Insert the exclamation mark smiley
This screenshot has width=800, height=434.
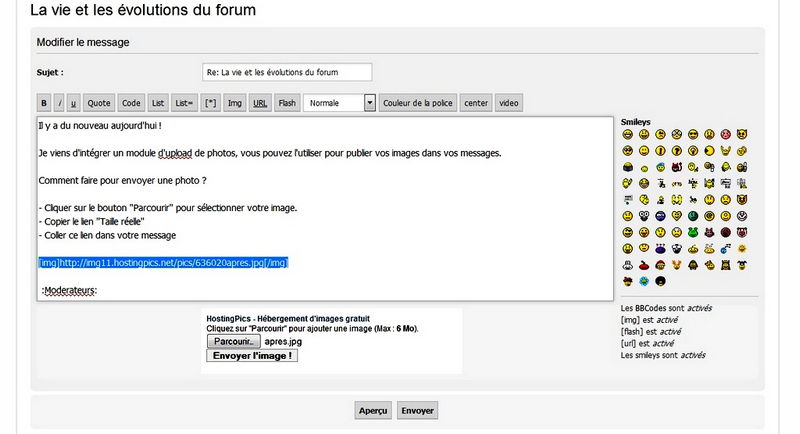pos(660,151)
